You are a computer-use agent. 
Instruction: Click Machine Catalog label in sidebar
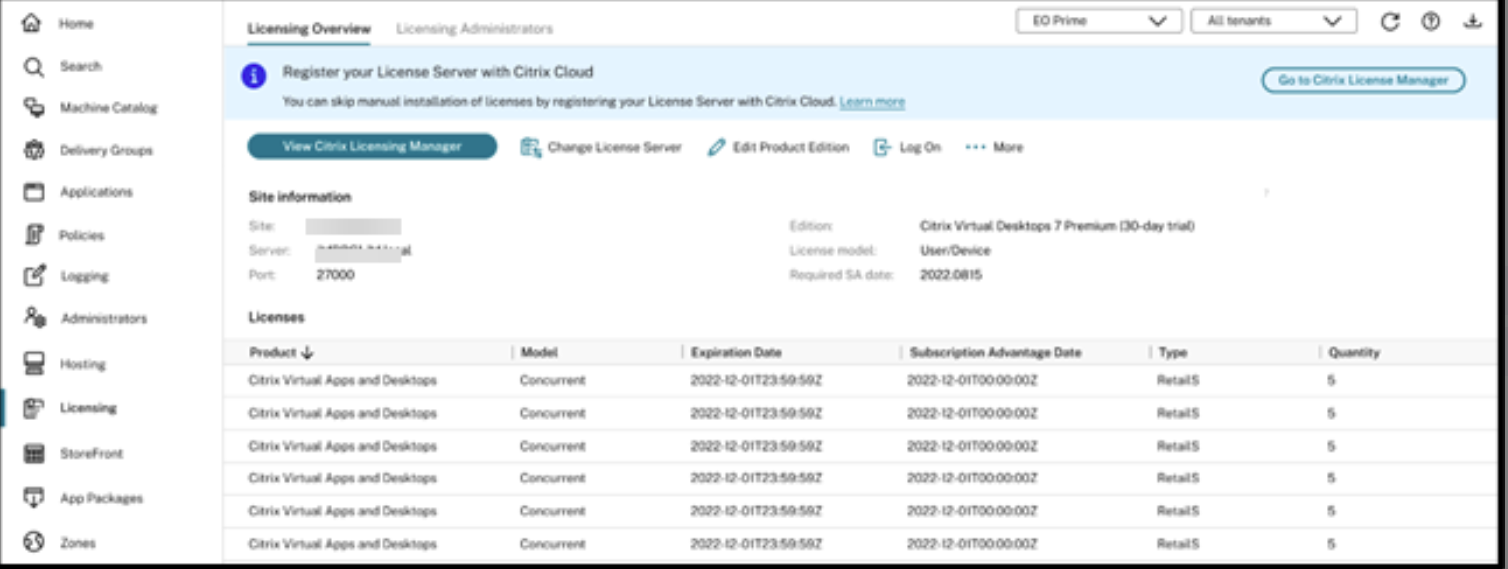click(x=109, y=108)
